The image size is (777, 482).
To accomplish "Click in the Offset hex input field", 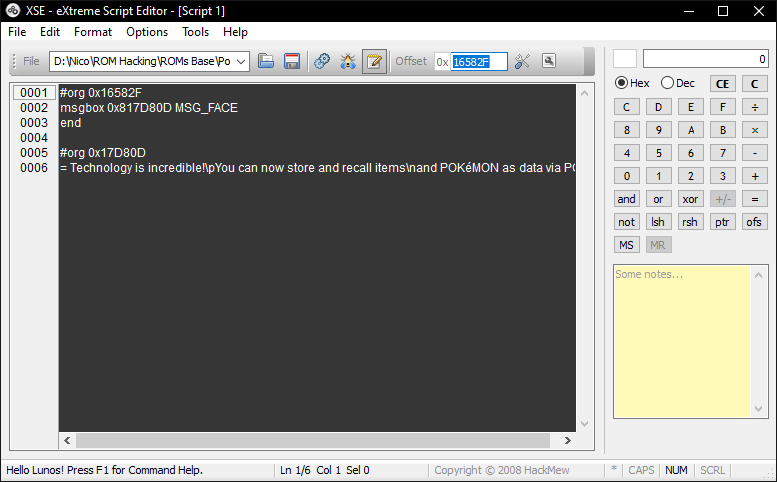I will coord(478,61).
